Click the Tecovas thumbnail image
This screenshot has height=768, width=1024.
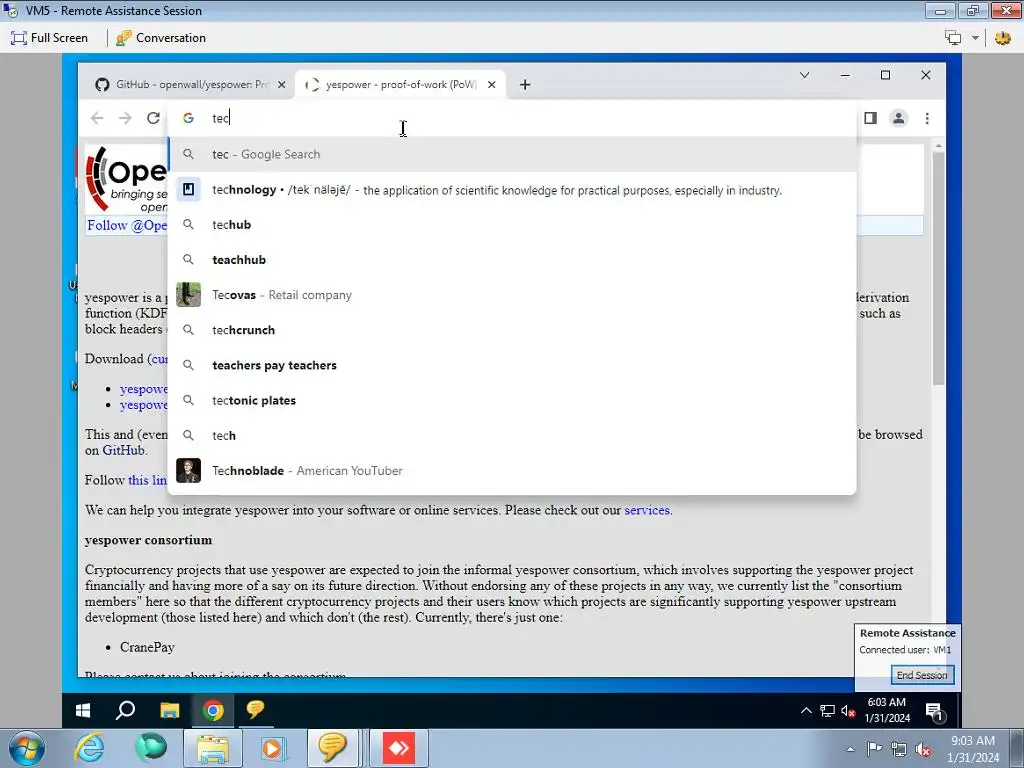tap(188, 295)
